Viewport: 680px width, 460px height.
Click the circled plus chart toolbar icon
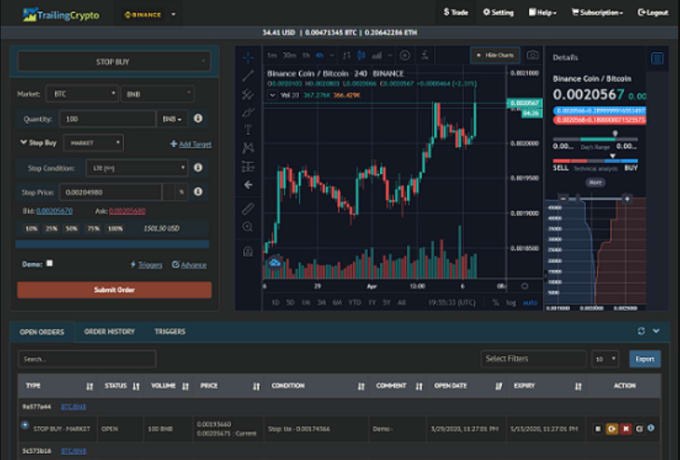(405, 55)
